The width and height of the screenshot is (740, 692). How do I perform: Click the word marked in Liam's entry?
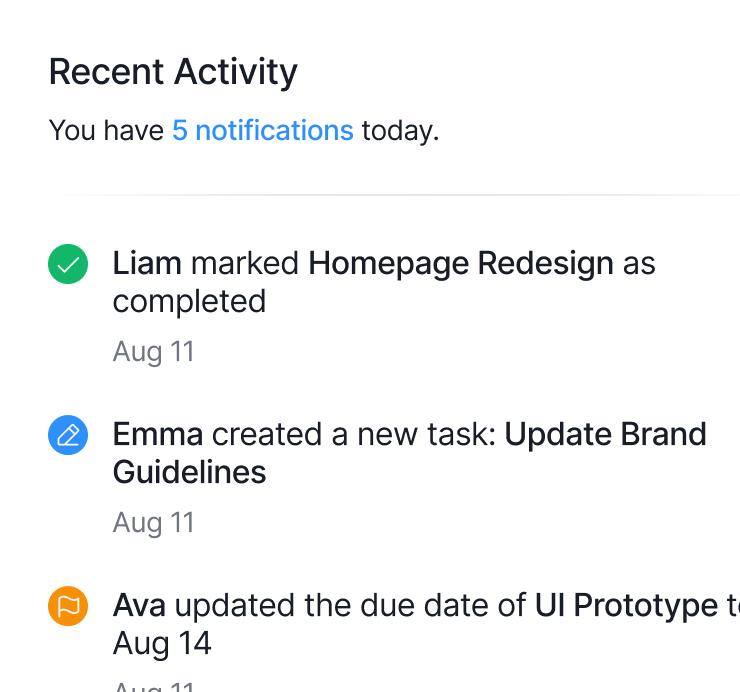point(245,264)
